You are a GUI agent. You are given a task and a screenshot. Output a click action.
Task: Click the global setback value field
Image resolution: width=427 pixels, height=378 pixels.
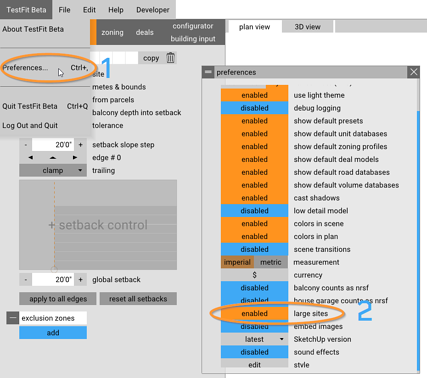pos(53,280)
